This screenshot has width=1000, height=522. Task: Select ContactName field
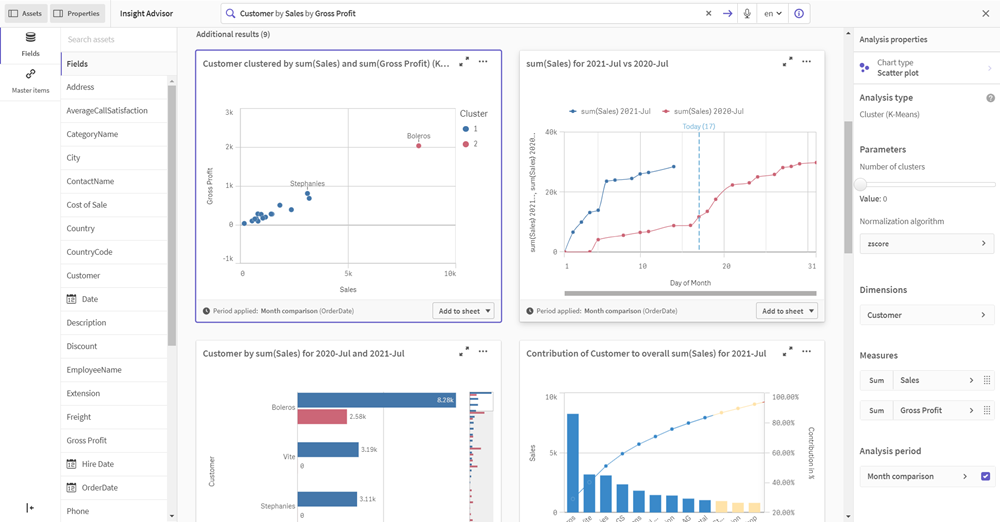pyautogui.click(x=114, y=181)
